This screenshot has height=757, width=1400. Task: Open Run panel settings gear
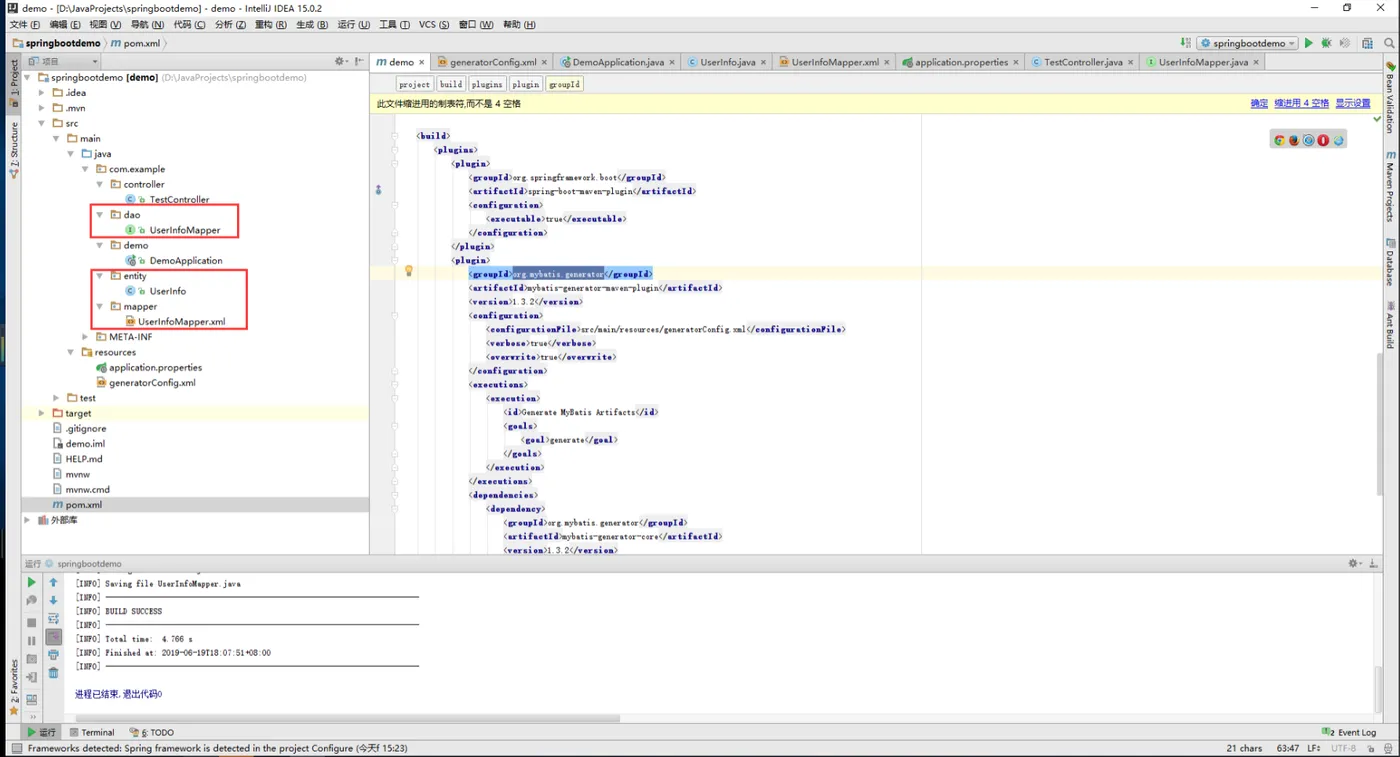tap(1353, 563)
